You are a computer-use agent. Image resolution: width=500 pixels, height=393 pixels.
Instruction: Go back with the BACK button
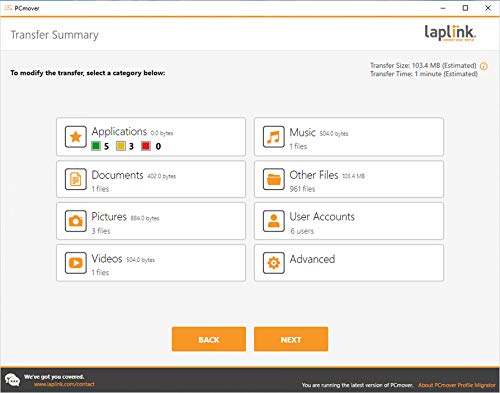(209, 339)
